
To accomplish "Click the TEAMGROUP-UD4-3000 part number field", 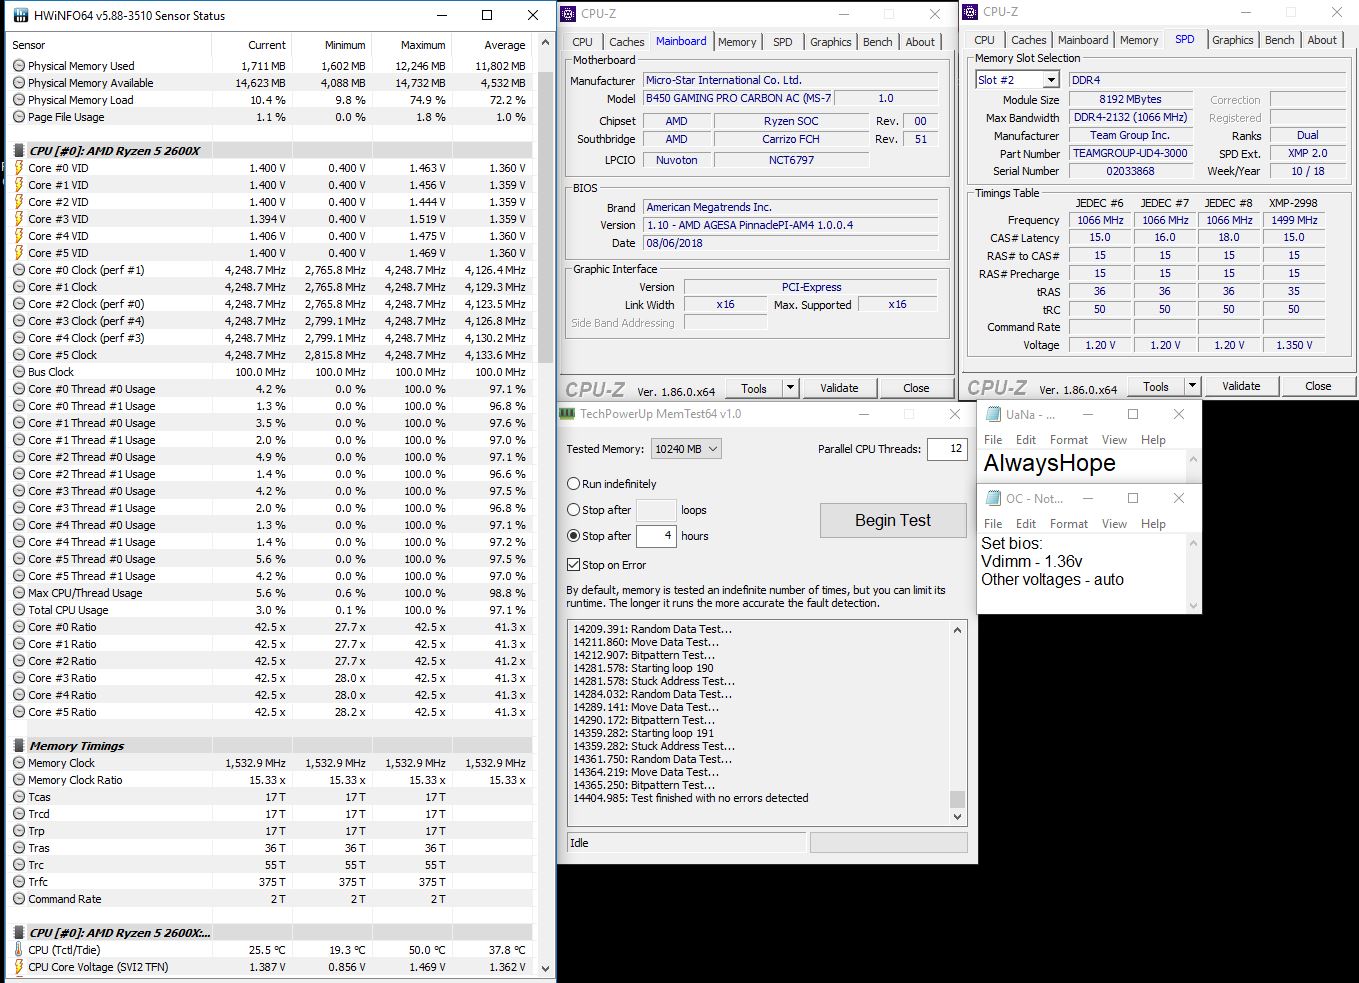I will point(1130,154).
